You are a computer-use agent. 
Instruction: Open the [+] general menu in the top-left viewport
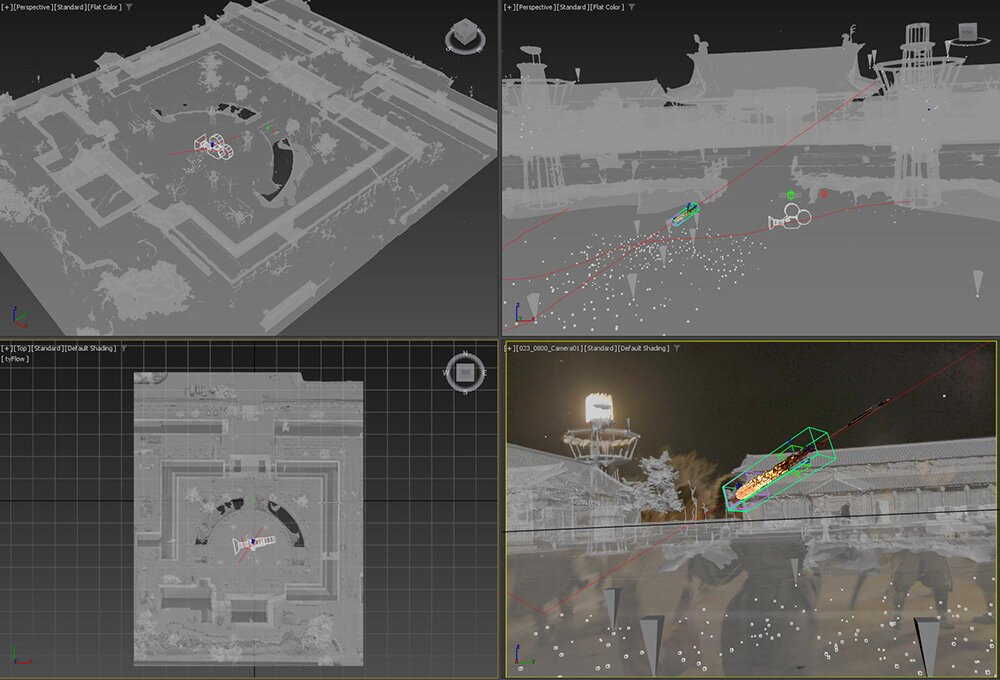pyautogui.click(x=7, y=7)
